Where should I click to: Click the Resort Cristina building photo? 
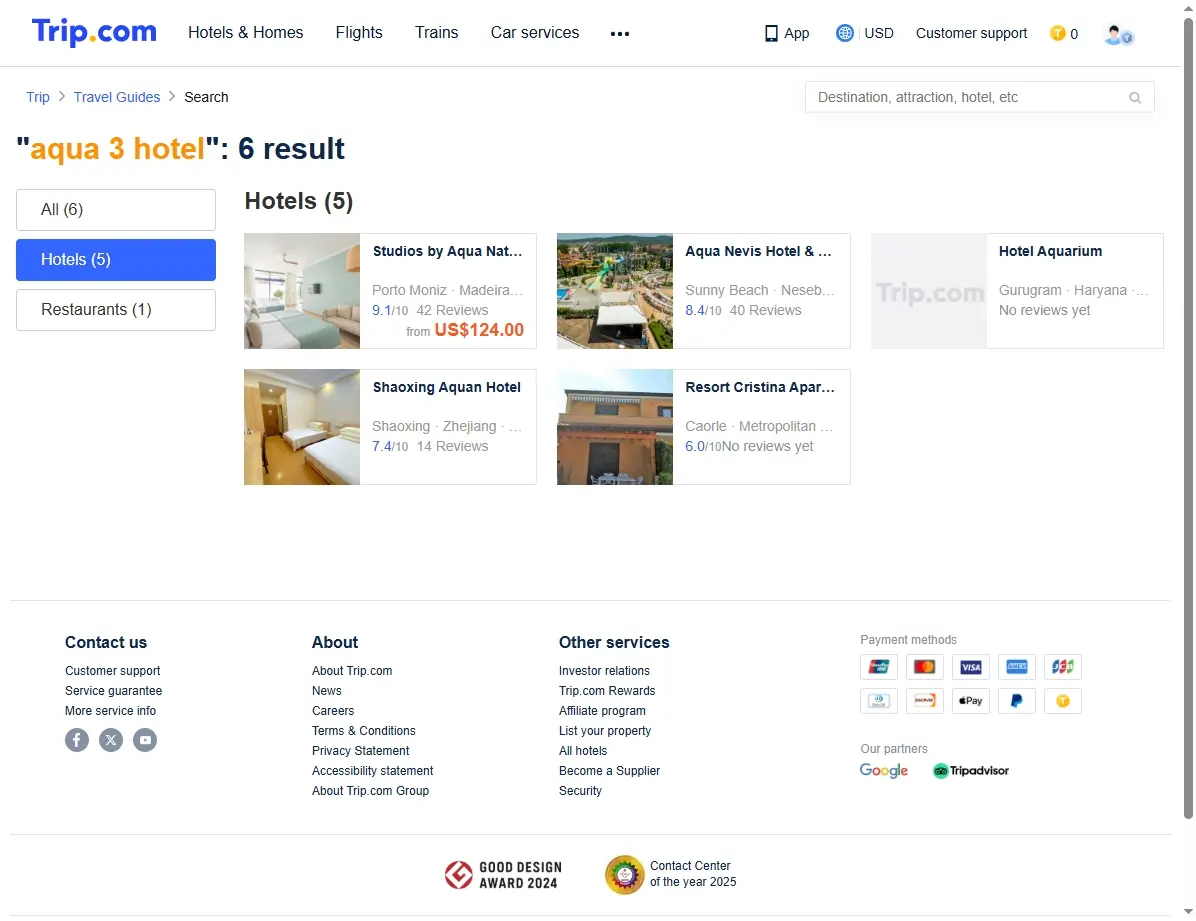[x=615, y=427]
